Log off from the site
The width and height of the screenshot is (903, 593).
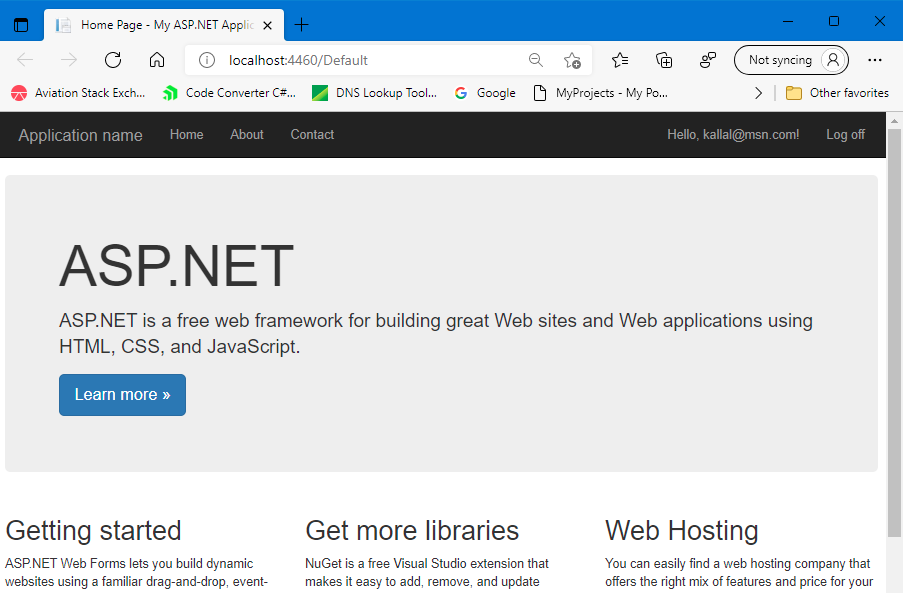[x=845, y=135]
